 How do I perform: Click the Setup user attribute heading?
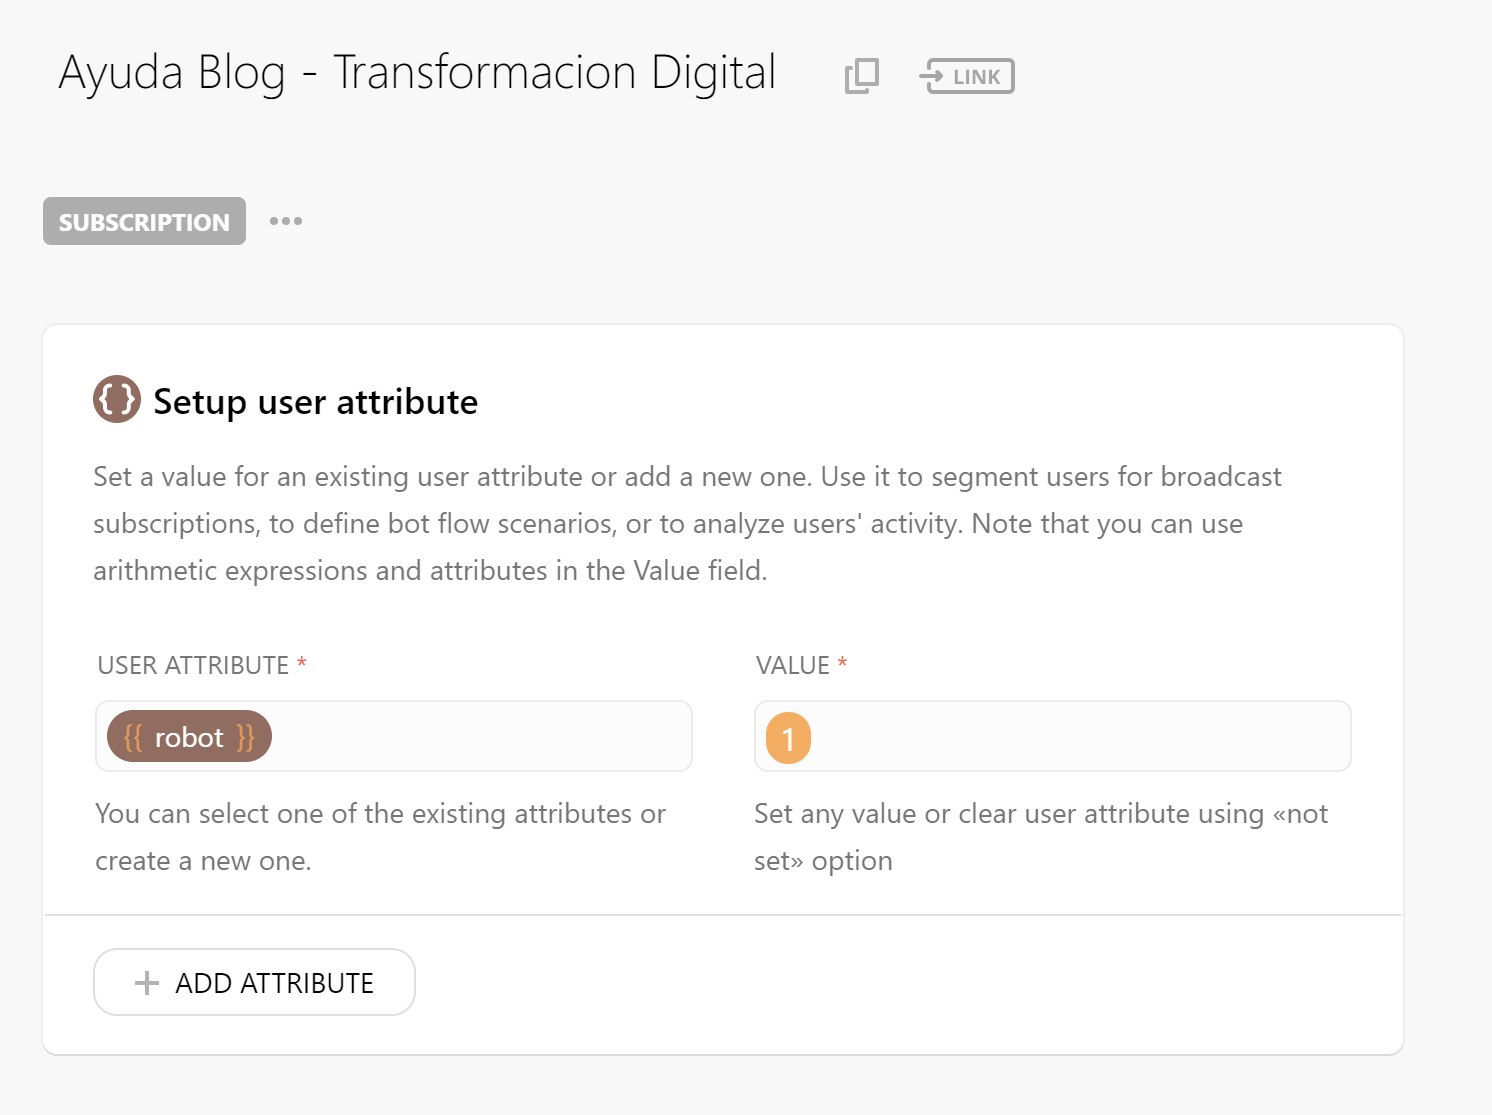(315, 402)
